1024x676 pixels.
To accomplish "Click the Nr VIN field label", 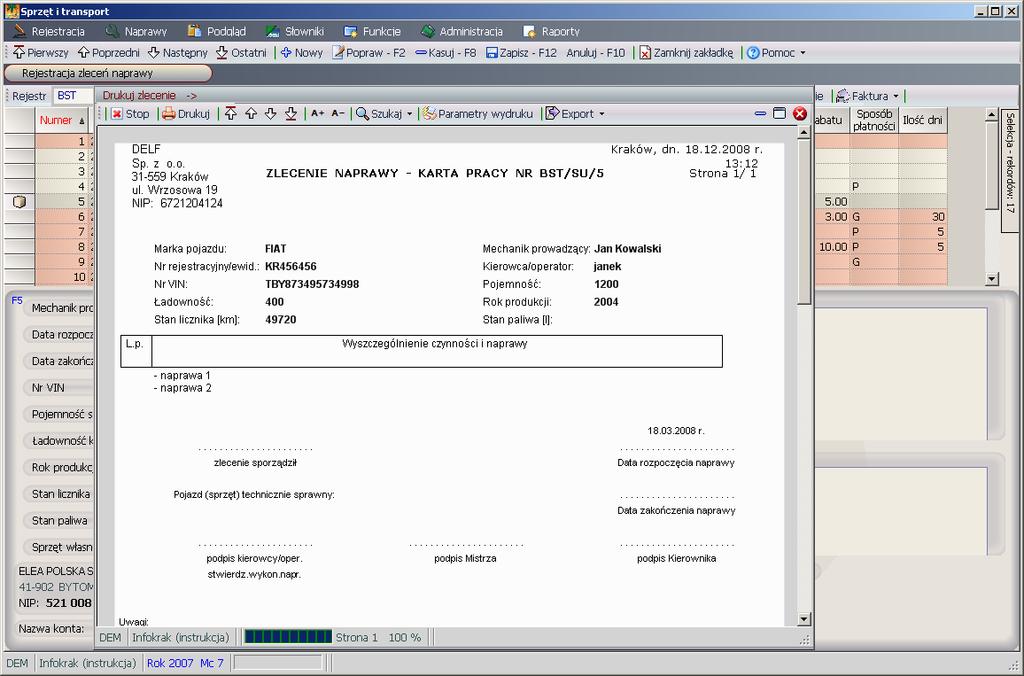I will 48,387.
